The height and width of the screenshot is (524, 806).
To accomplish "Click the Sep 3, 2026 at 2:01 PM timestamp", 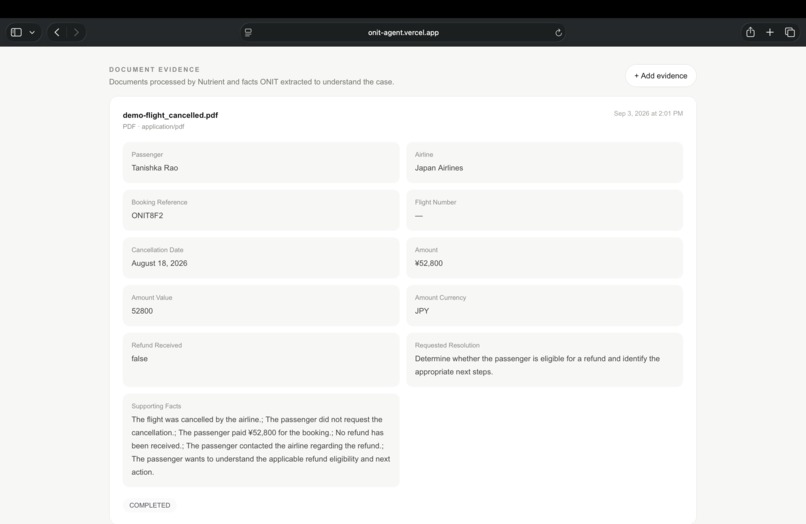I will [x=648, y=113].
